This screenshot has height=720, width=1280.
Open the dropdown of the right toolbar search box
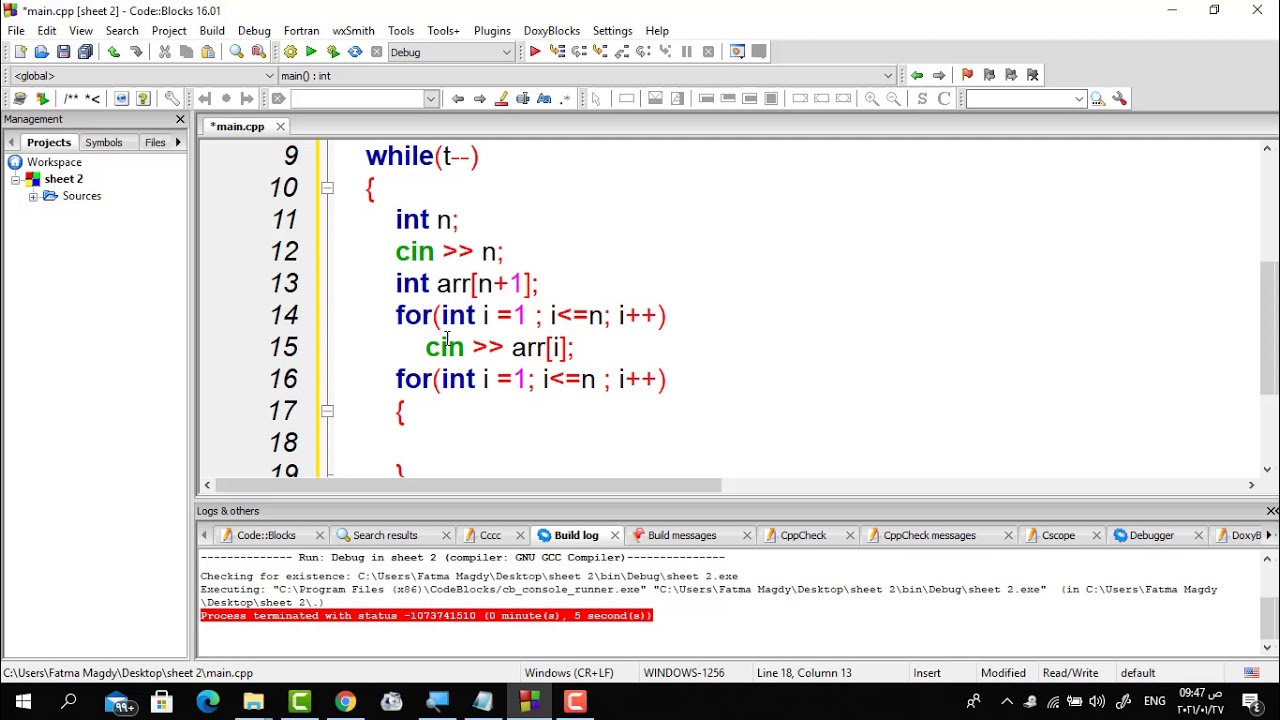click(x=1079, y=99)
